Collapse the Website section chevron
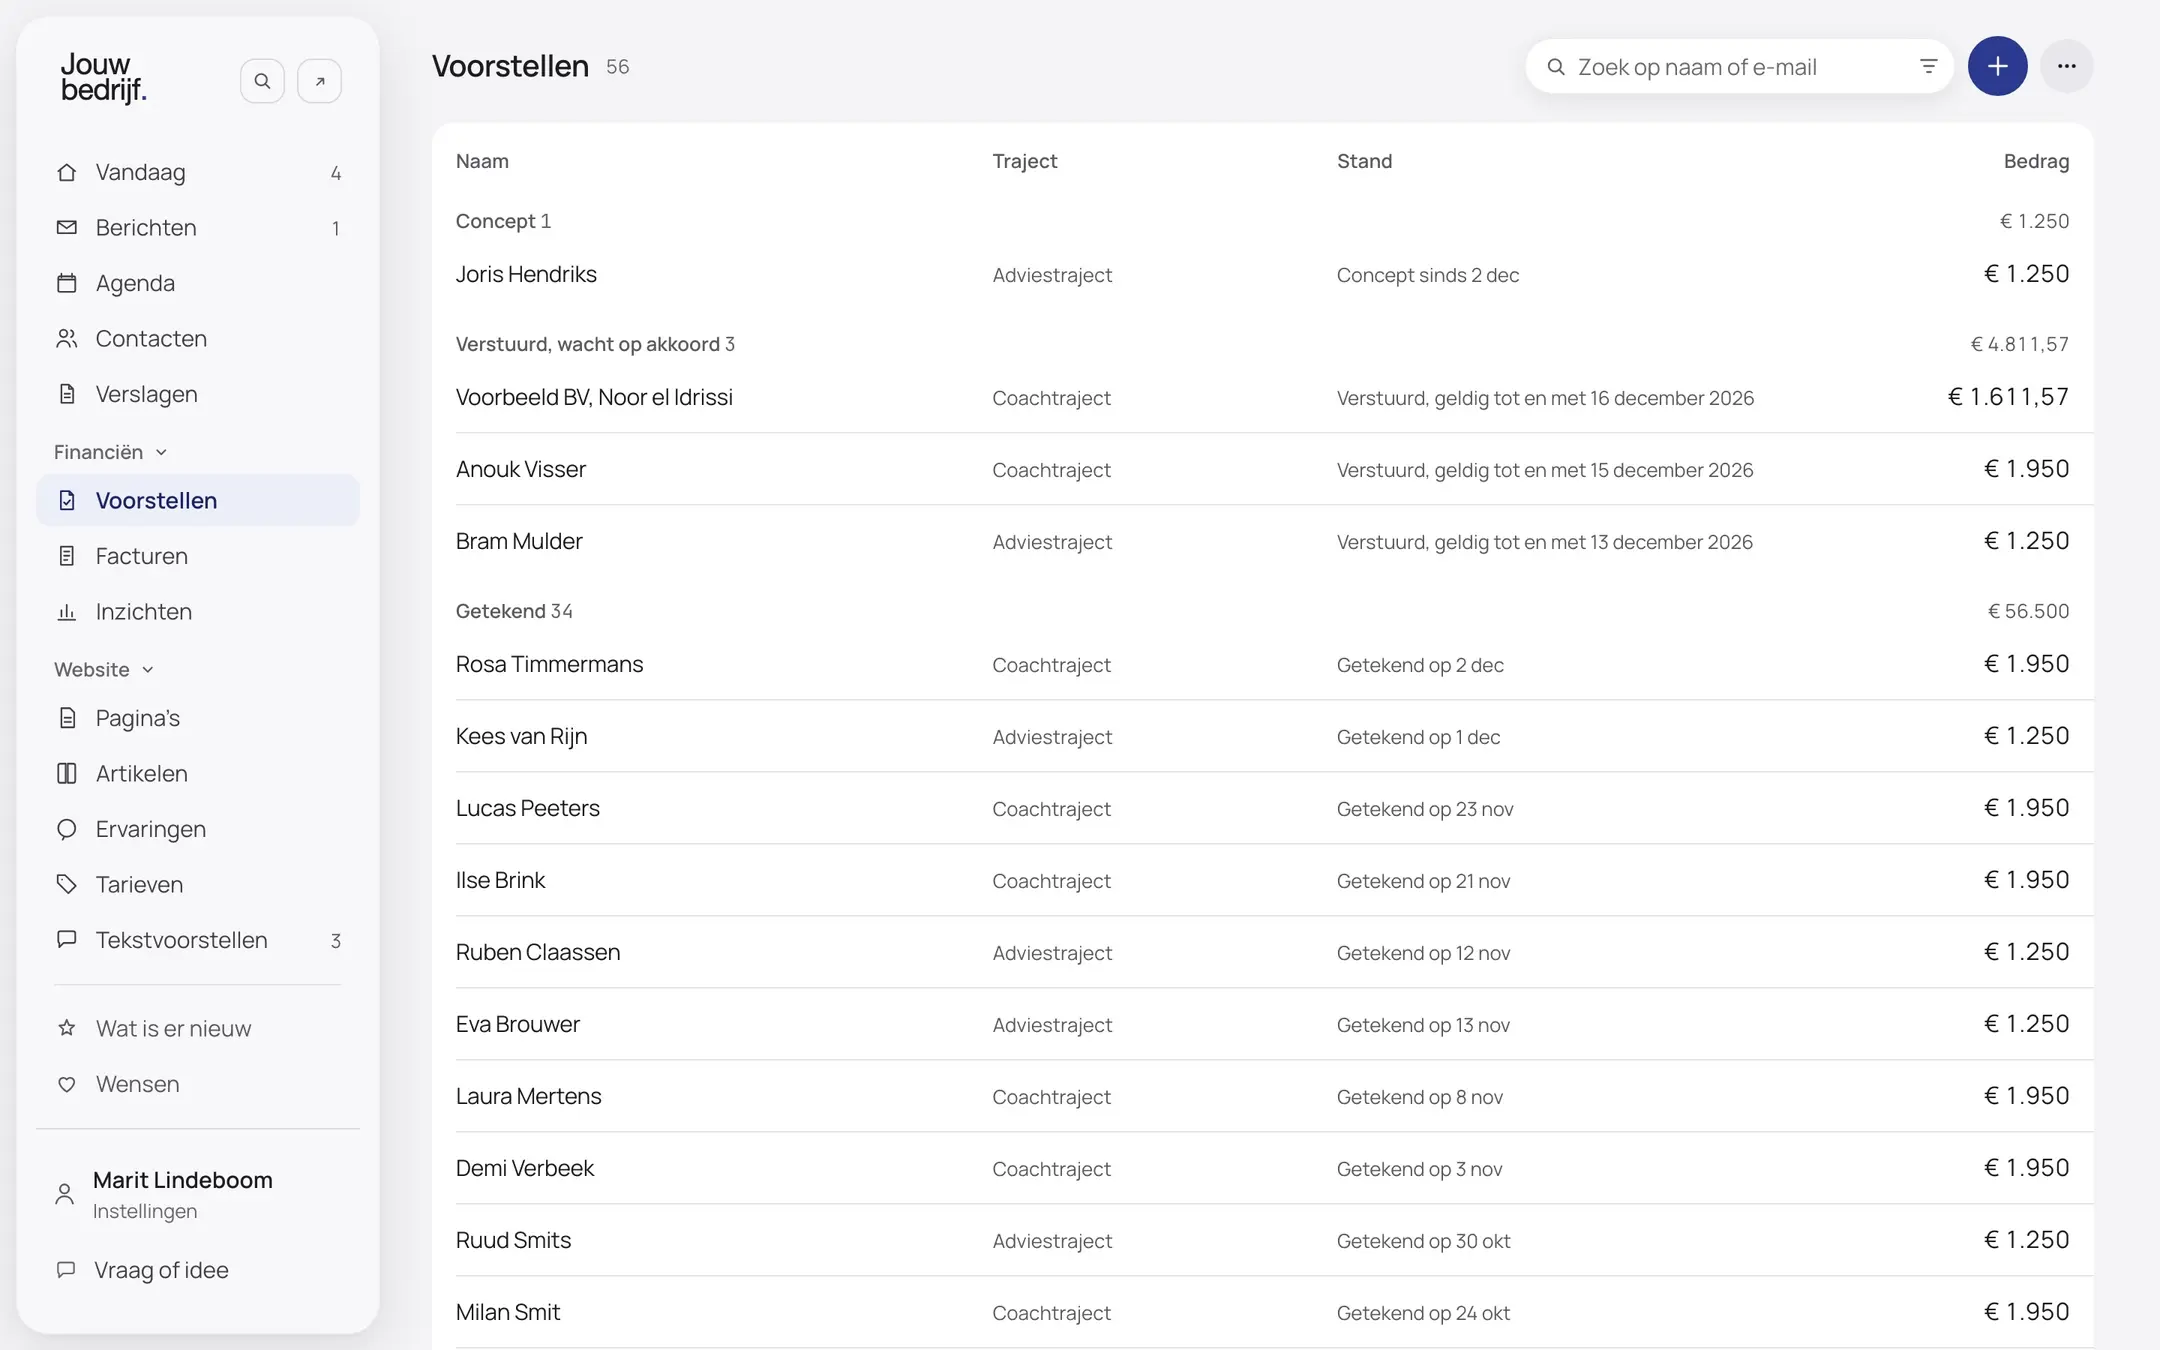This screenshot has width=2160, height=1350. pos(148,670)
